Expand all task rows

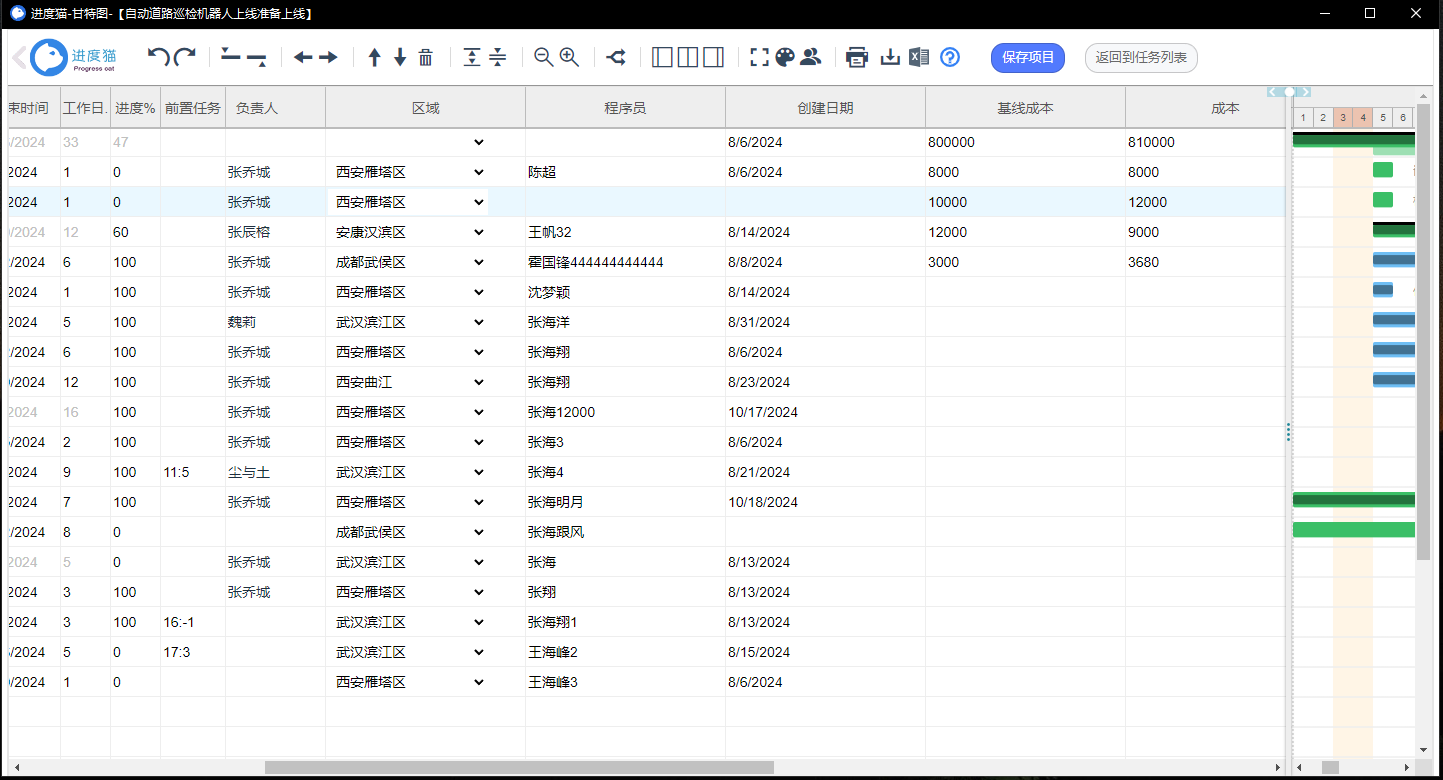pyautogui.click(x=472, y=58)
